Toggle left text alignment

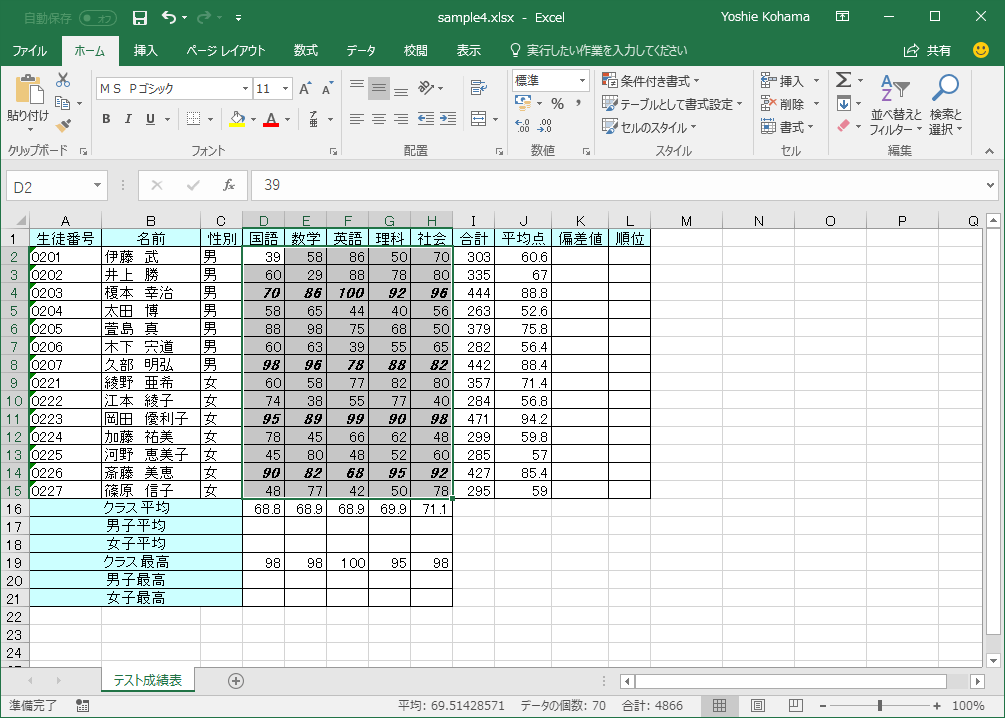[x=357, y=119]
